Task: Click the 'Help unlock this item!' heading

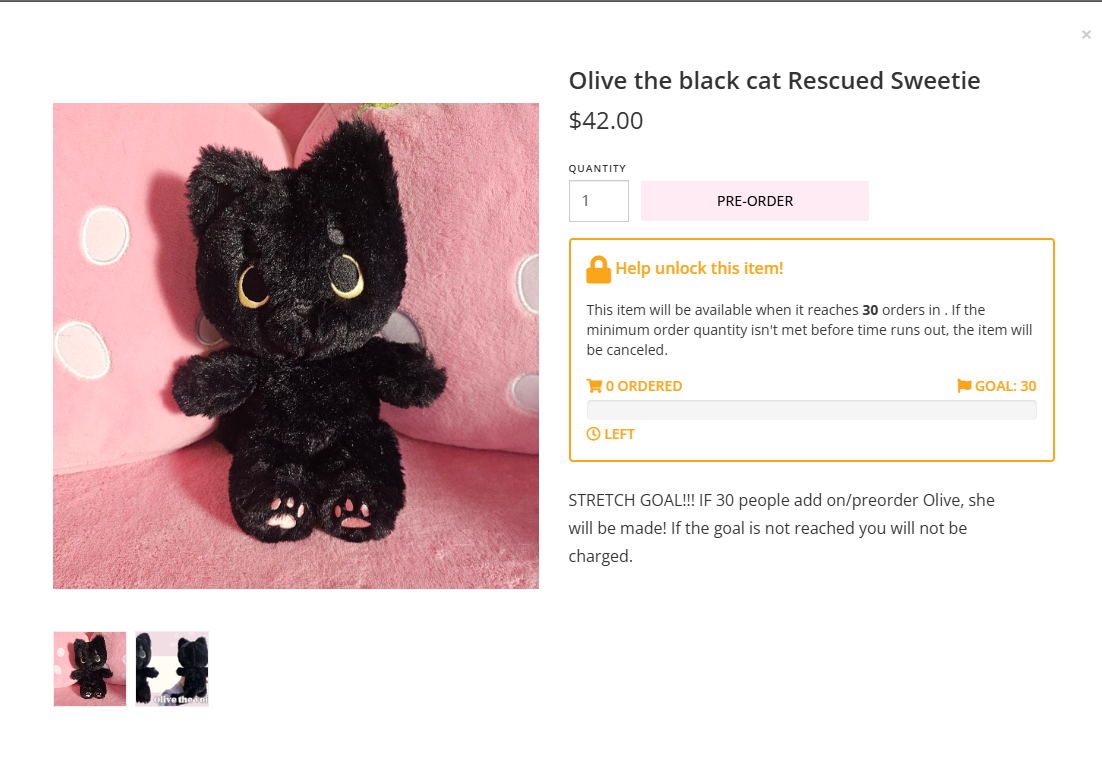Action: point(699,268)
